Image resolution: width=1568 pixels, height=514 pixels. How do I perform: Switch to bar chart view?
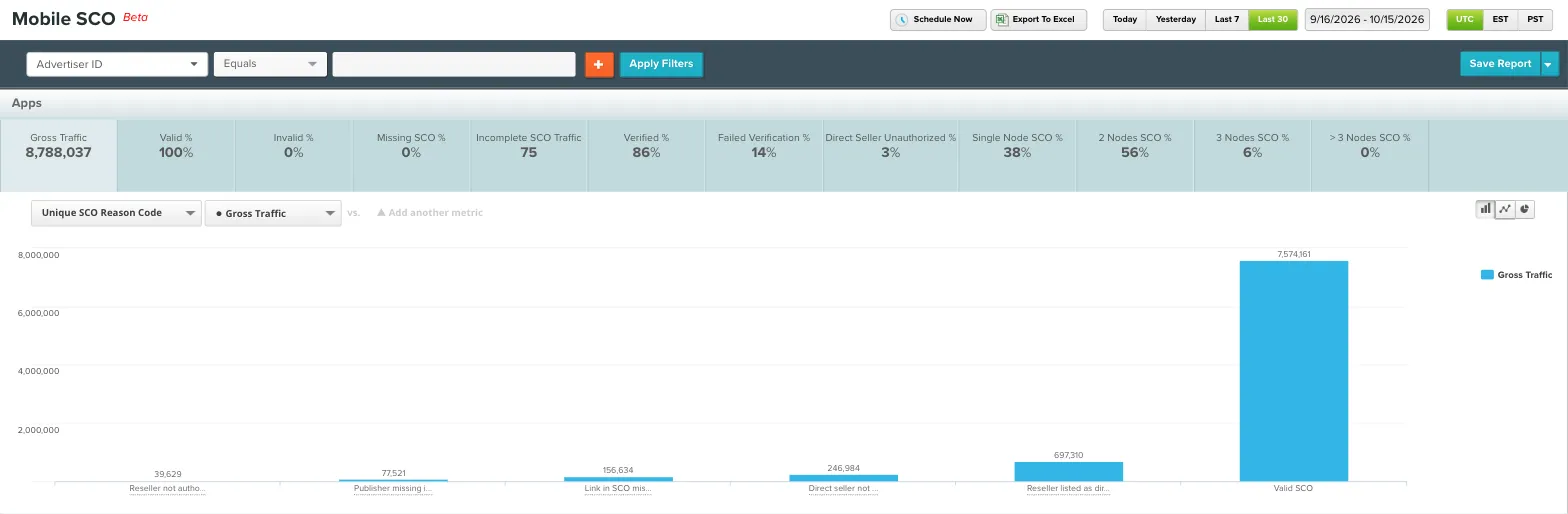(1486, 209)
